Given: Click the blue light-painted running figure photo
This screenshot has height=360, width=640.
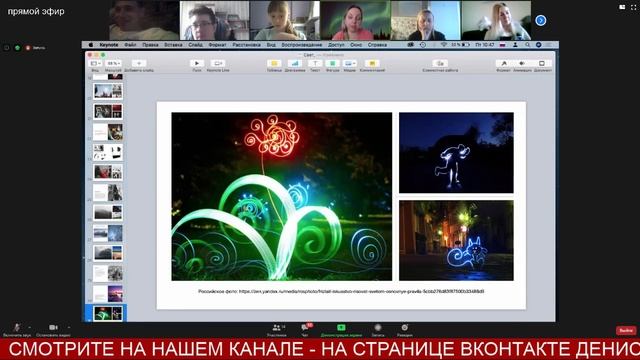Looking at the screenshot, I should (456, 153).
